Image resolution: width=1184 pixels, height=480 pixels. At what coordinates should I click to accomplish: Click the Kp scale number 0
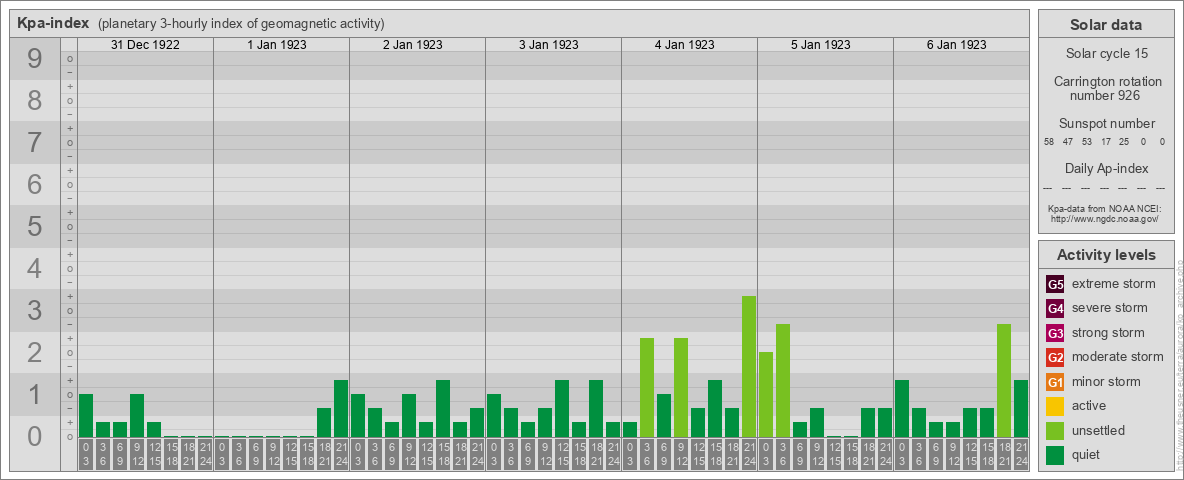point(35,436)
